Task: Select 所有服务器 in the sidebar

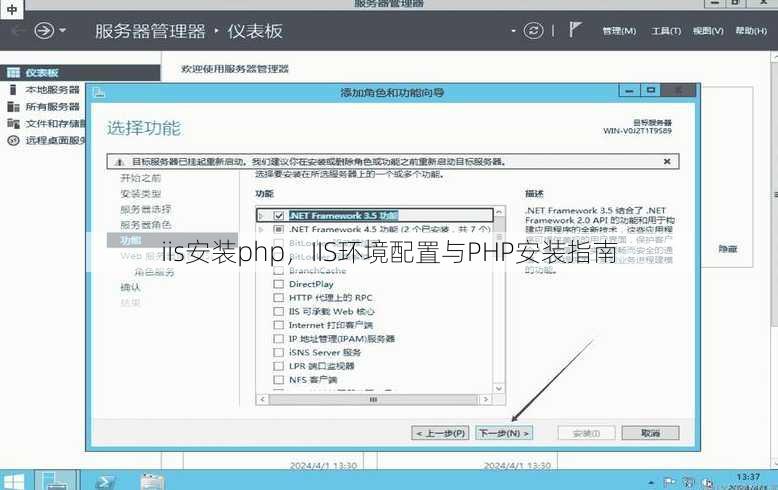Action: coord(52,107)
